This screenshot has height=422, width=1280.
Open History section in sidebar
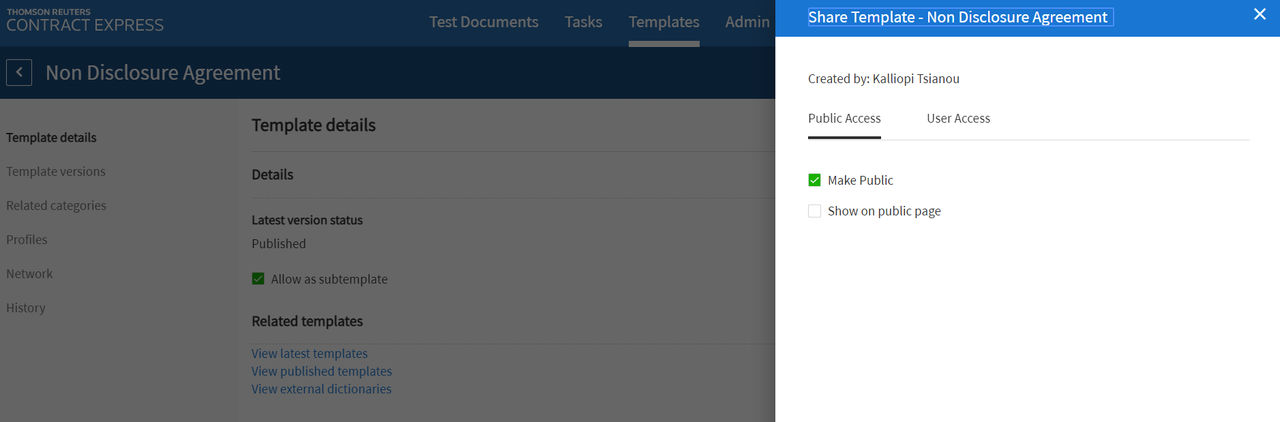pyautogui.click(x=26, y=308)
